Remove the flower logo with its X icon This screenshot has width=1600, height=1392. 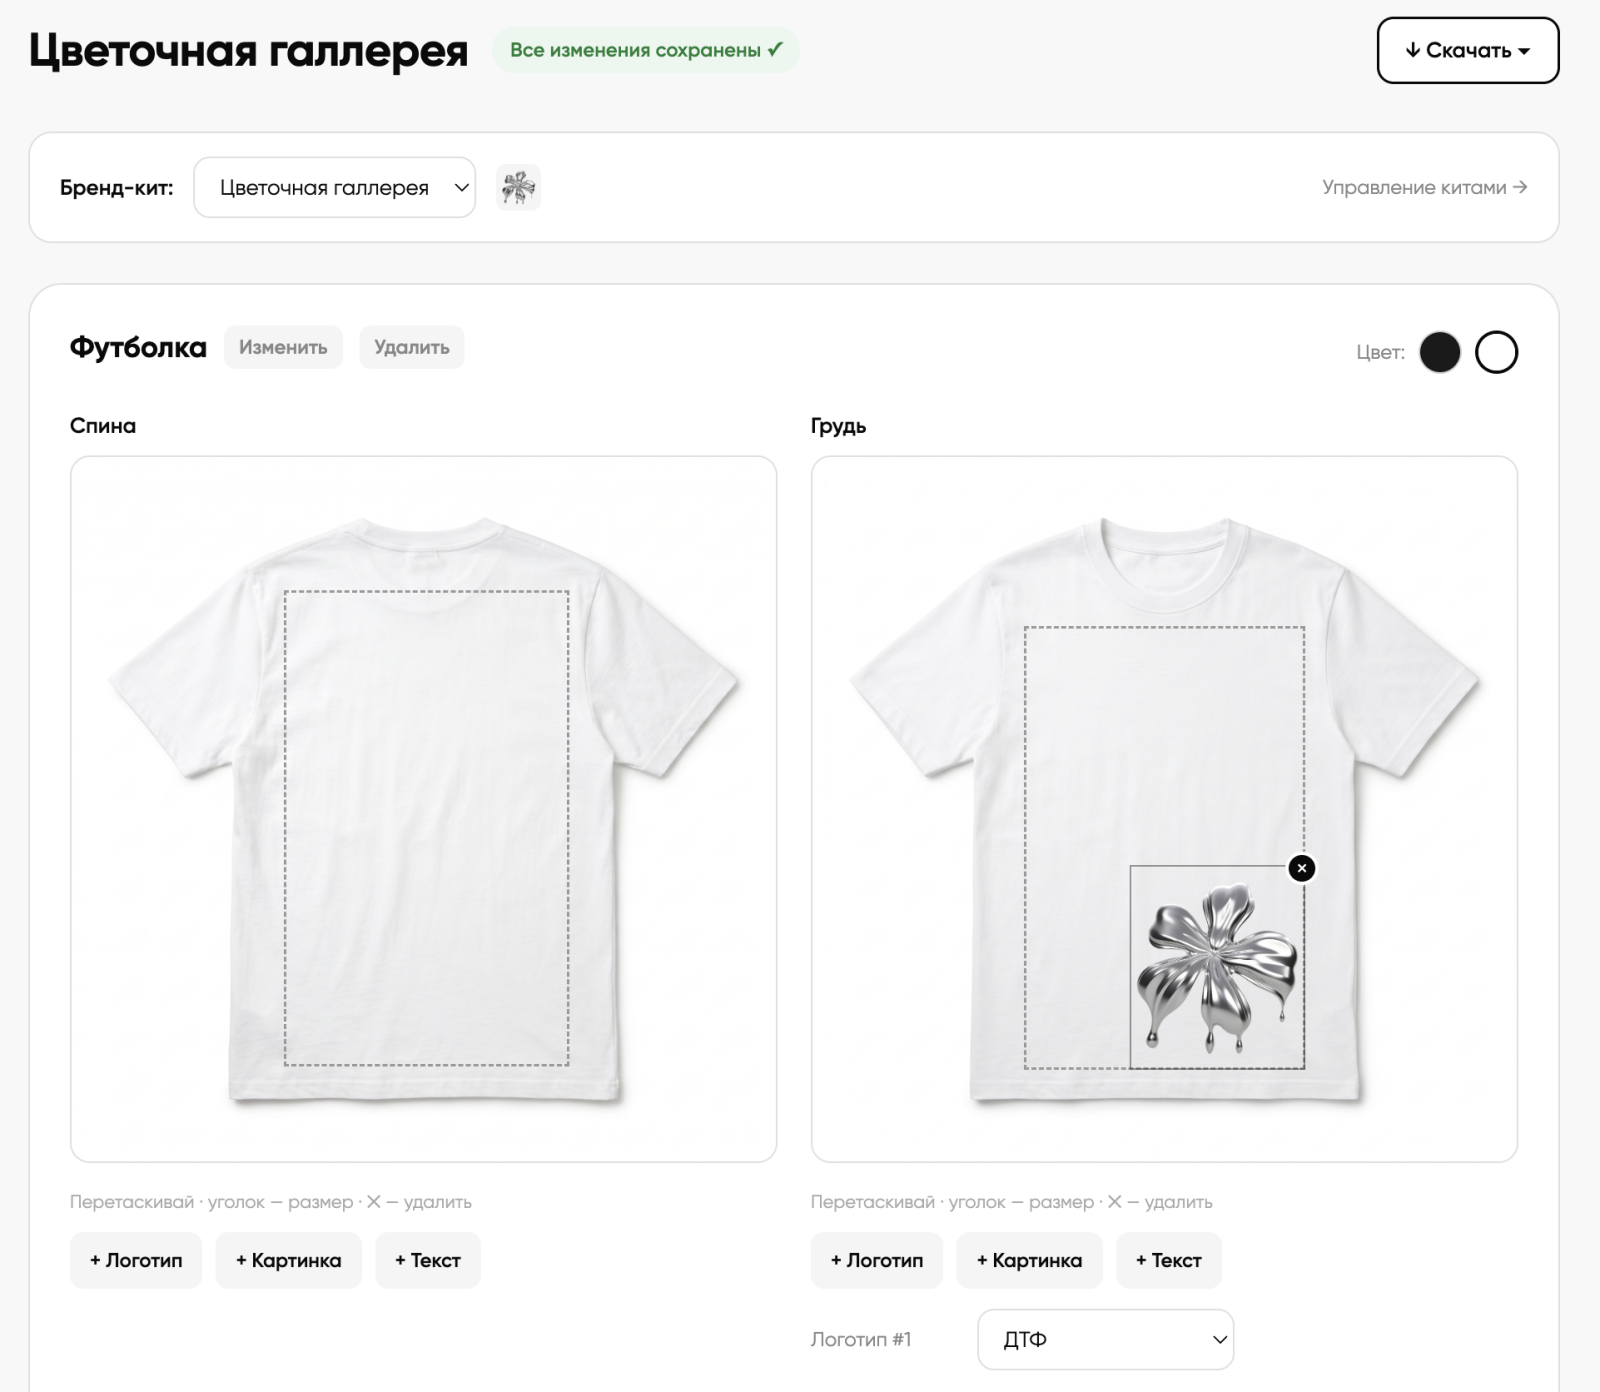[x=1301, y=868]
